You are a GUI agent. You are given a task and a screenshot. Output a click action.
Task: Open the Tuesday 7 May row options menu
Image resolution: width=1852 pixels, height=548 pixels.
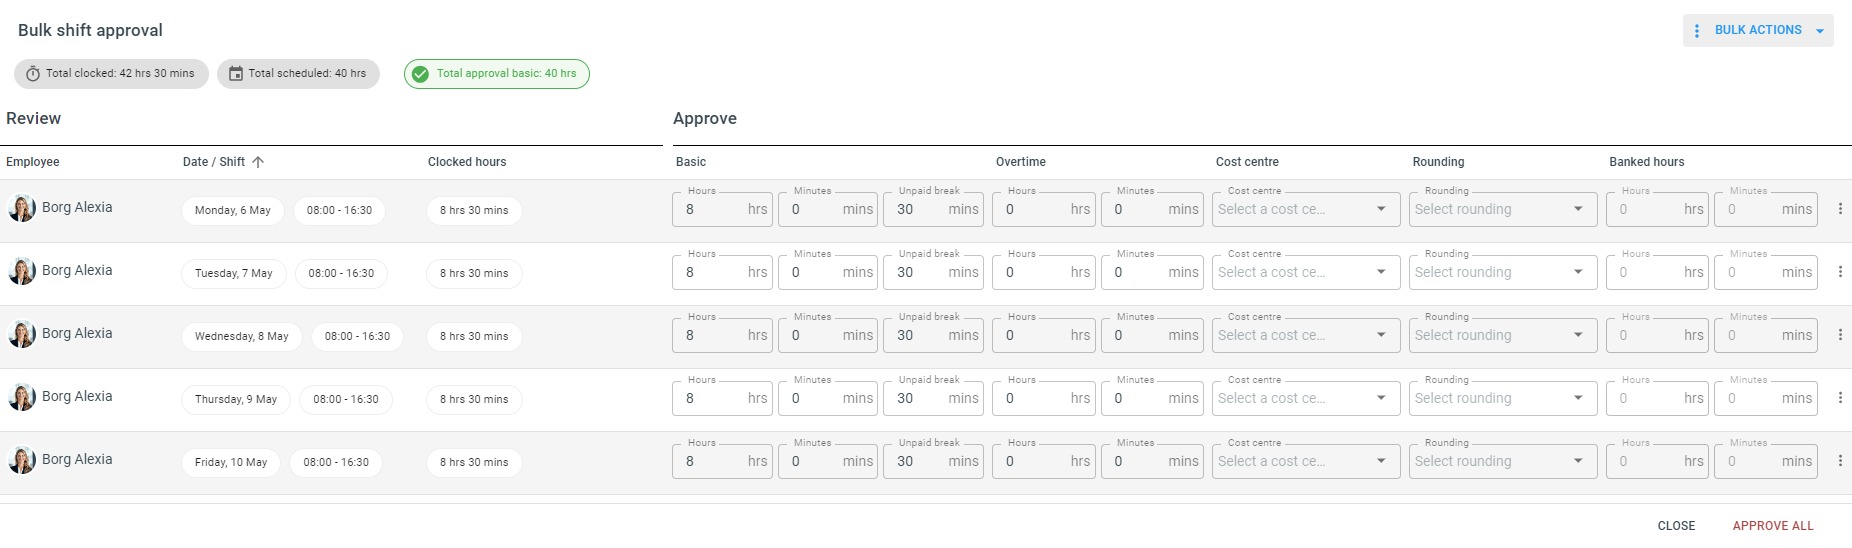1840,272
